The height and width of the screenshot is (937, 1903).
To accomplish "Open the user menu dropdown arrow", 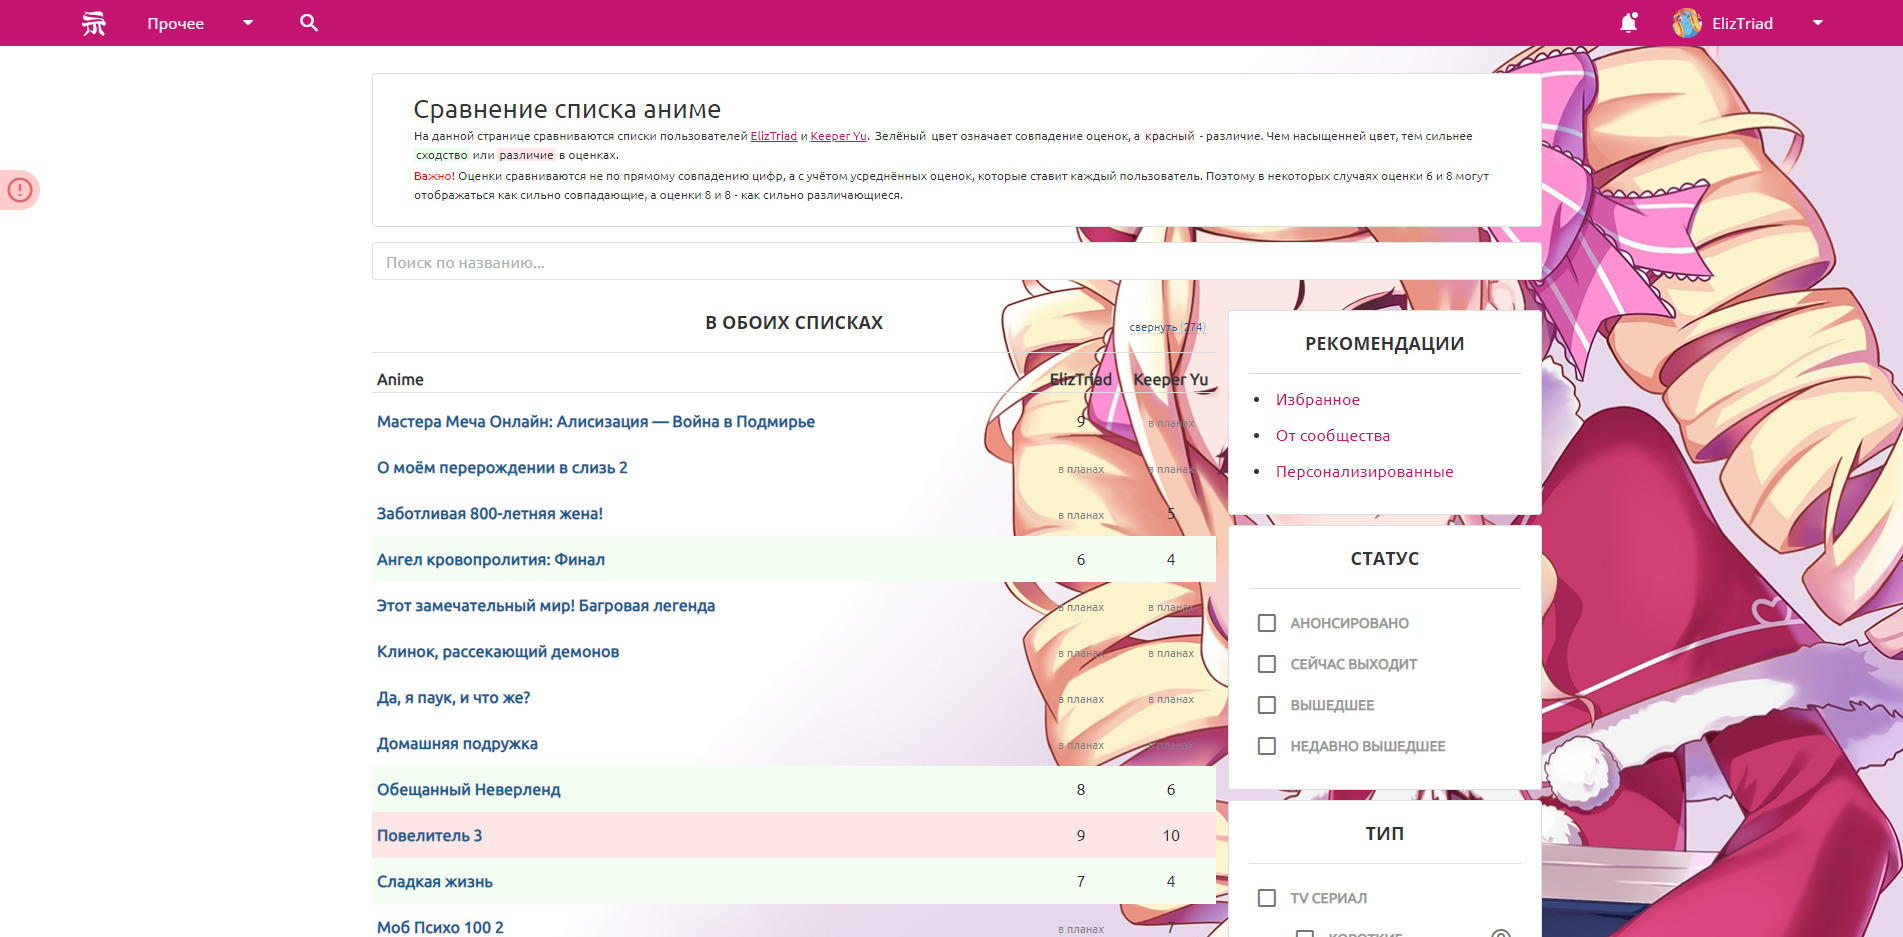I will 1818,23.
